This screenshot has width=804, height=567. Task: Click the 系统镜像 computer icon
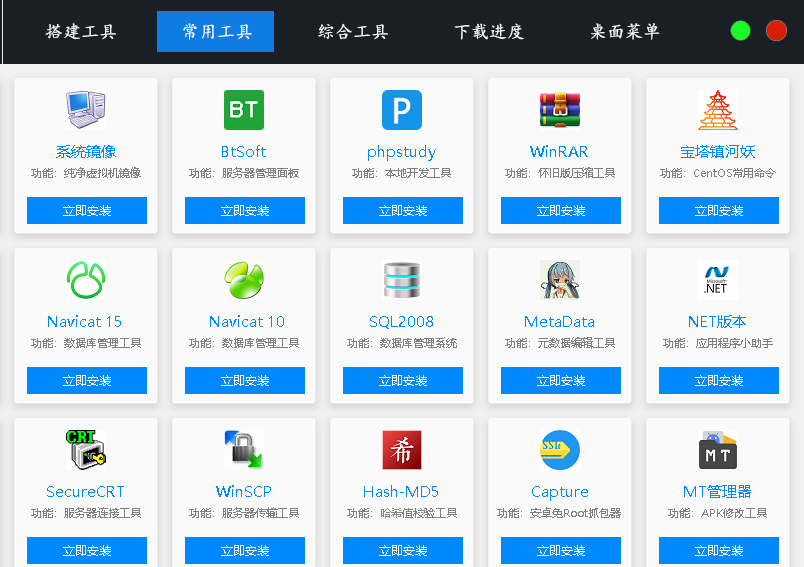tap(86, 110)
